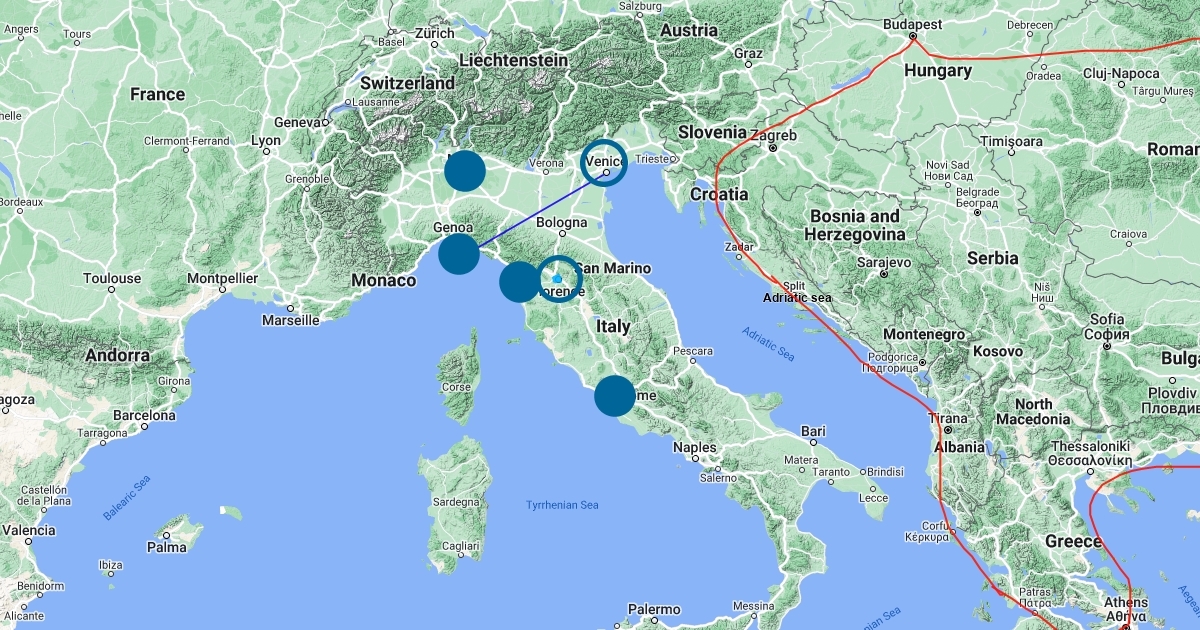Click the 'Naples' city label

pos(694,447)
